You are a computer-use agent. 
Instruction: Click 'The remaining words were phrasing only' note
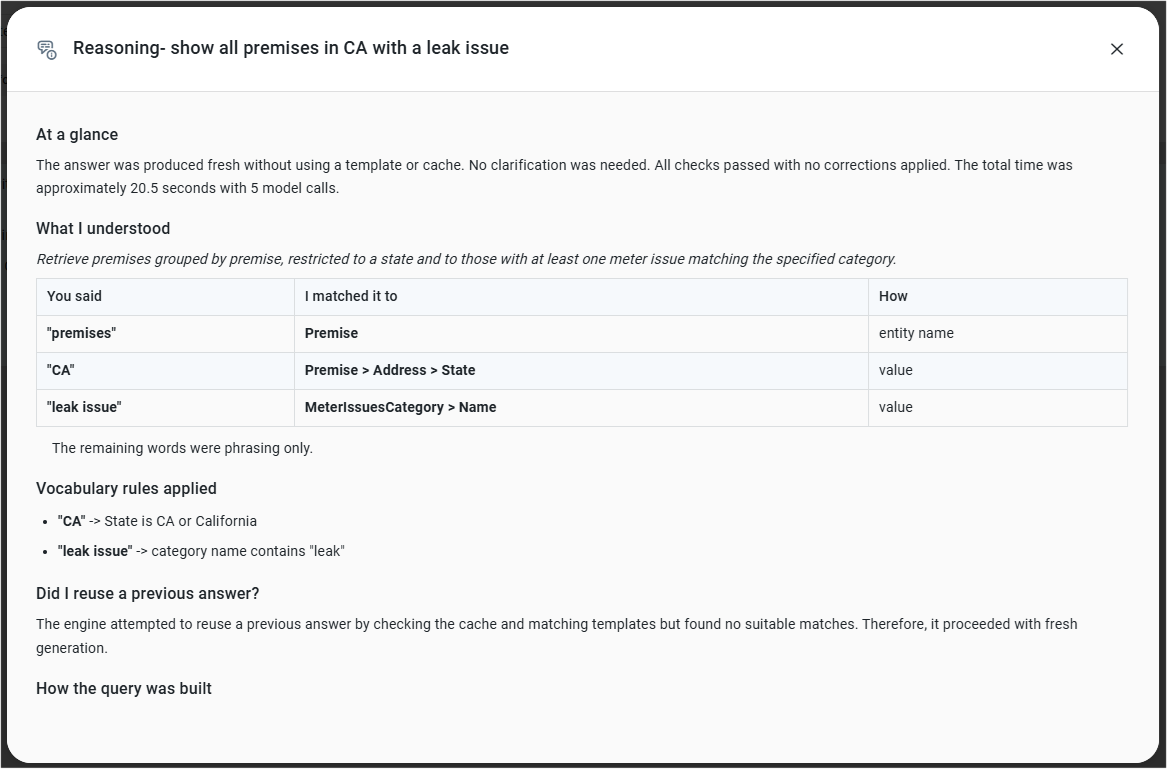point(182,448)
